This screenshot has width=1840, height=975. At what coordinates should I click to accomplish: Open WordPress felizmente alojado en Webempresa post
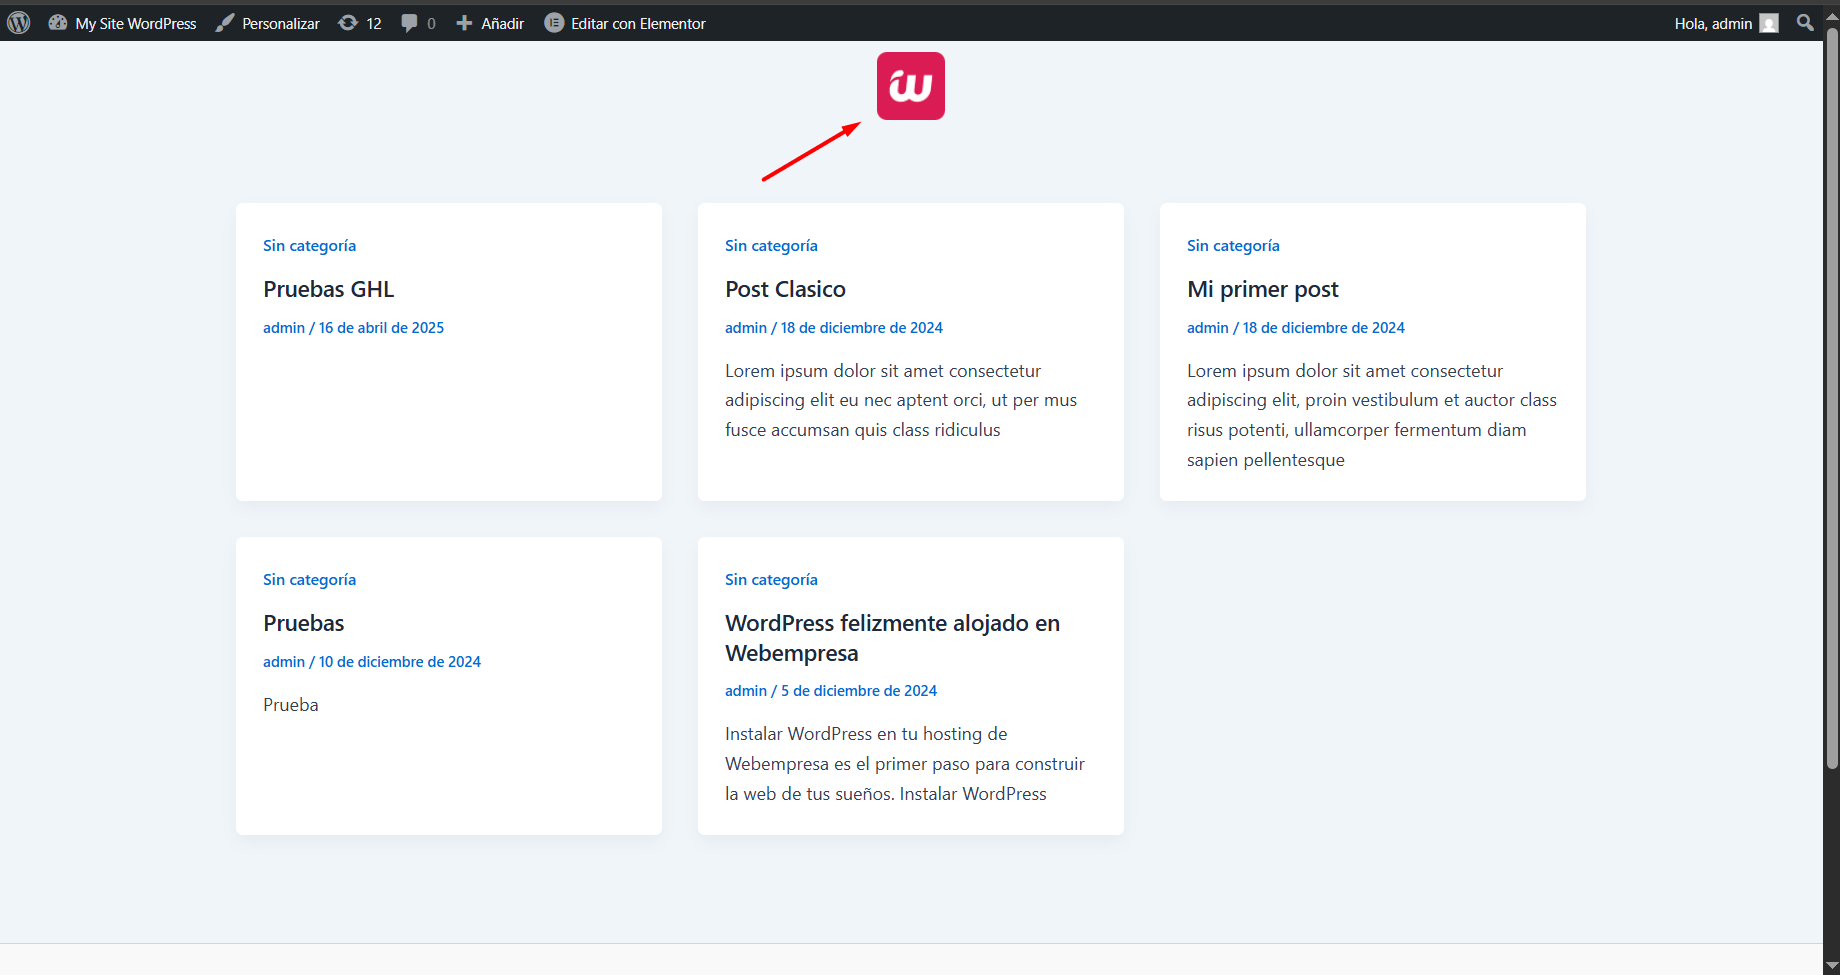point(893,638)
